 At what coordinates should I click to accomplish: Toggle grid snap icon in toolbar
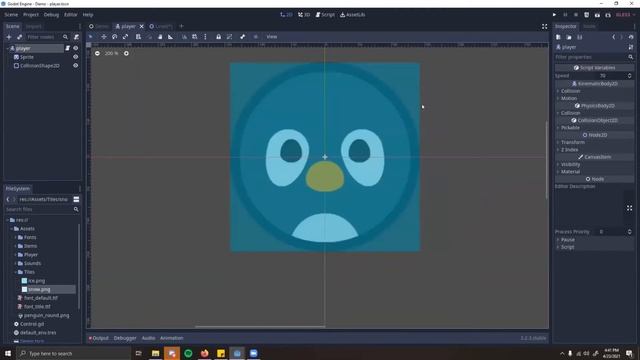click(x=195, y=37)
